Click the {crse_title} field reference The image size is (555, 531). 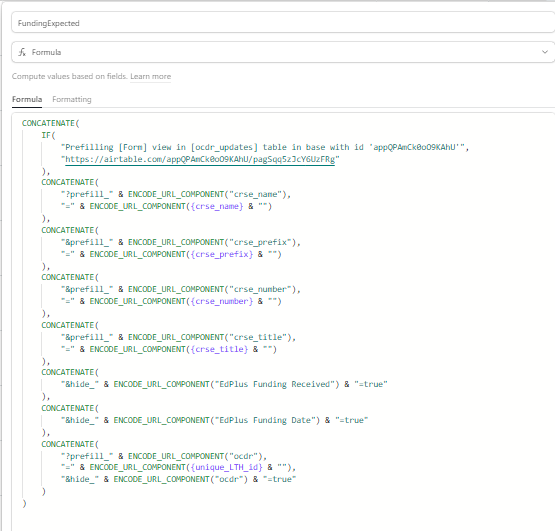(x=219, y=349)
